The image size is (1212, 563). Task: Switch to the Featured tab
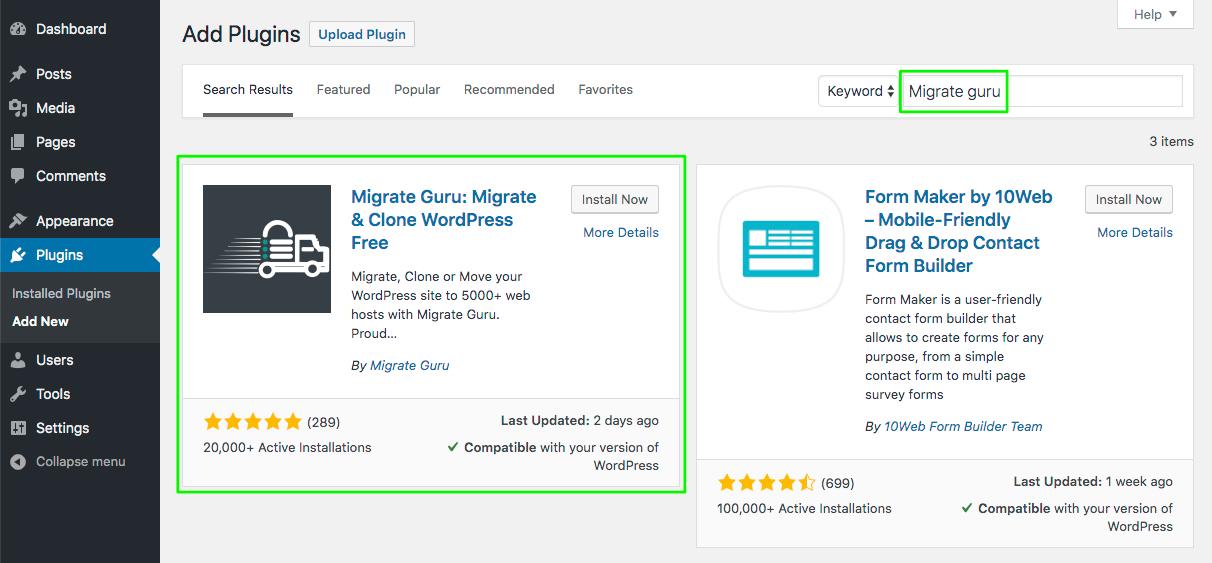click(343, 89)
